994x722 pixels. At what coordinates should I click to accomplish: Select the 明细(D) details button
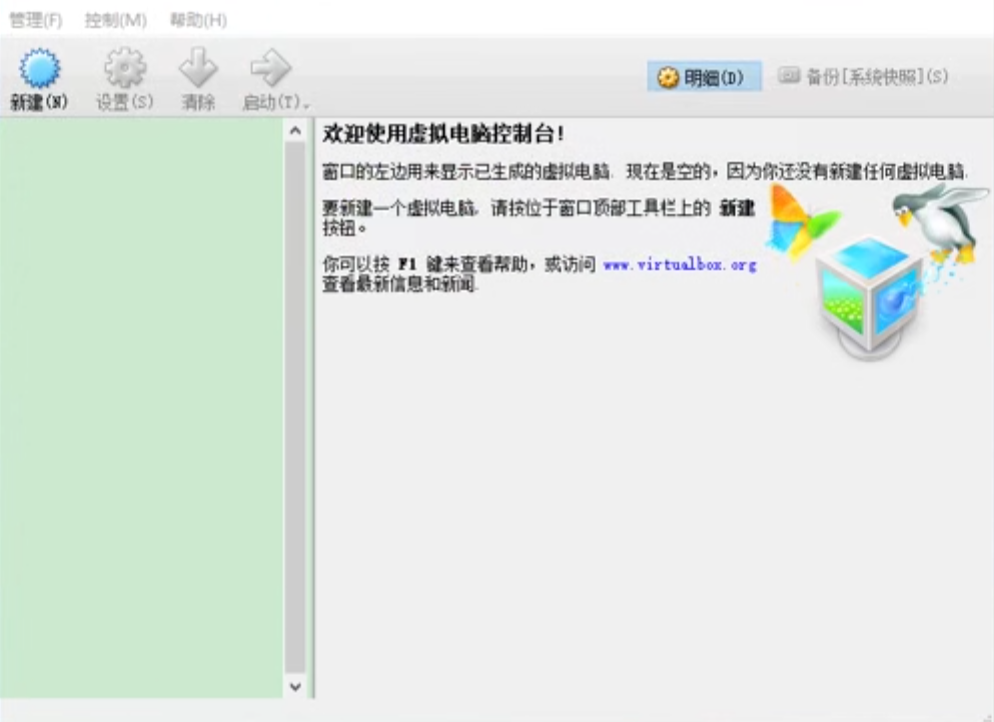(x=704, y=77)
